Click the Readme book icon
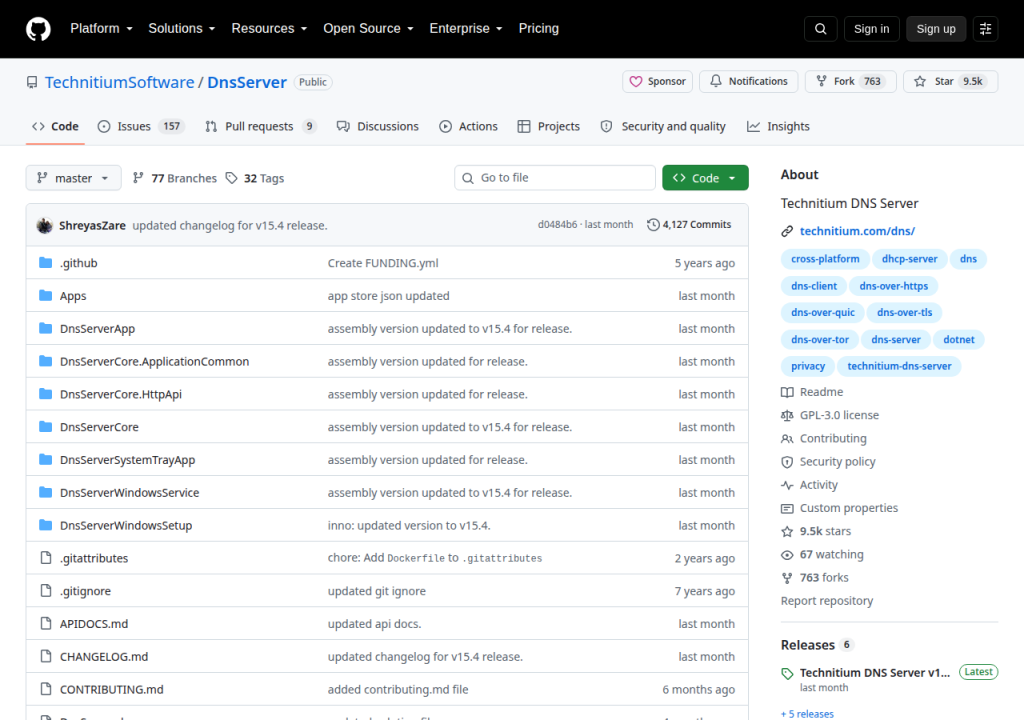1024x720 pixels. (x=787, y=392)
